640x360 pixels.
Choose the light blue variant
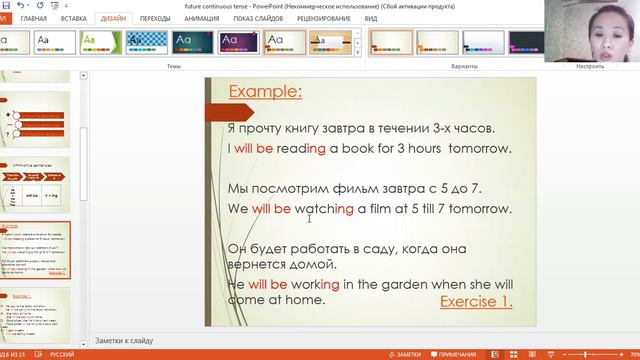click(x=483, y=42)
